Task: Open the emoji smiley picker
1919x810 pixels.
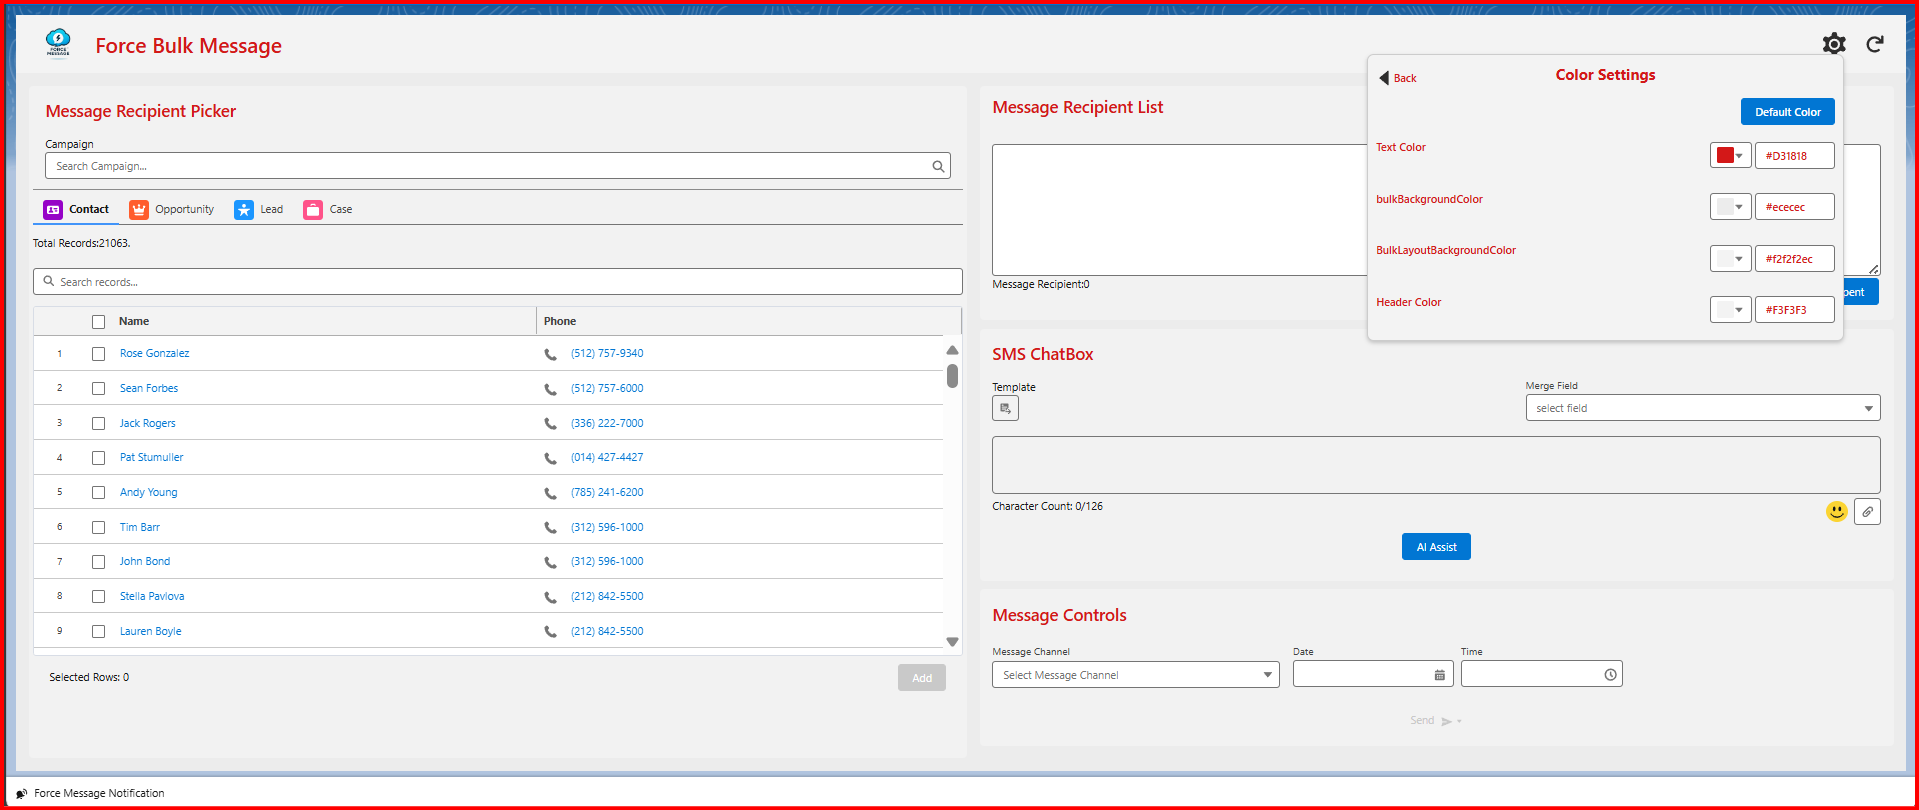Action: [1836, 512]
